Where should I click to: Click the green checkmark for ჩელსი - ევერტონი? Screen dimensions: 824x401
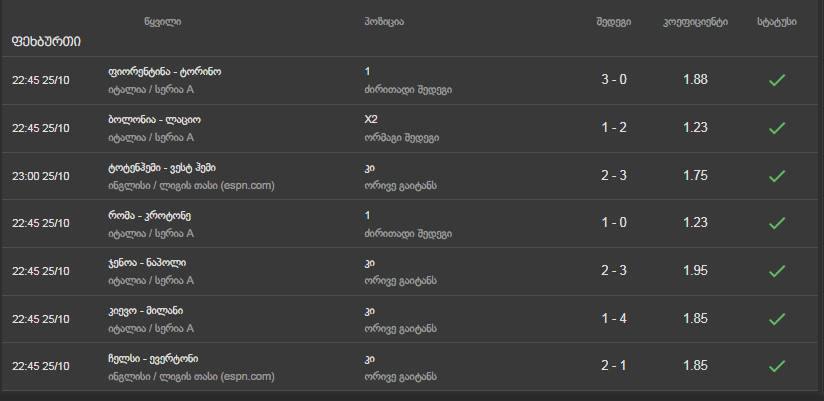pyautogui.click(x=776, y=366)
